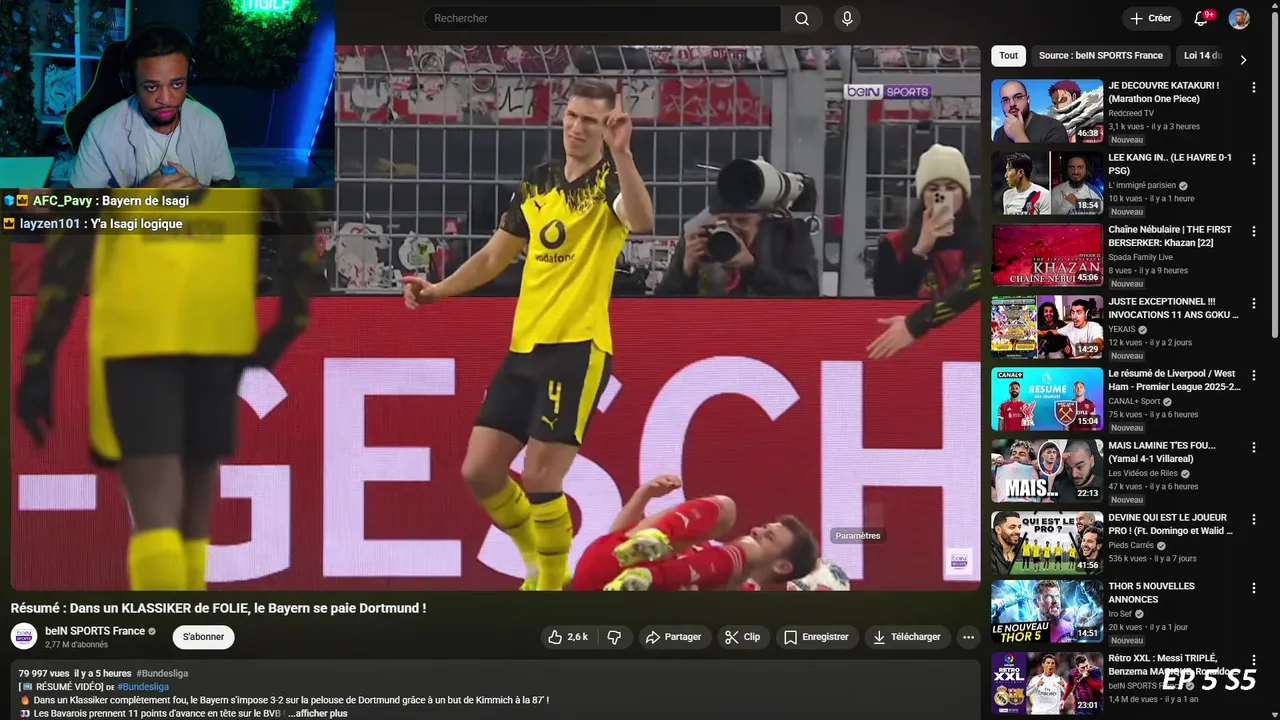The image size is (1280, 720).
Task: Open Chaîne Nébulaire Khazan thumbnail
Action: pyautogui.click(x=1047, y=255)
